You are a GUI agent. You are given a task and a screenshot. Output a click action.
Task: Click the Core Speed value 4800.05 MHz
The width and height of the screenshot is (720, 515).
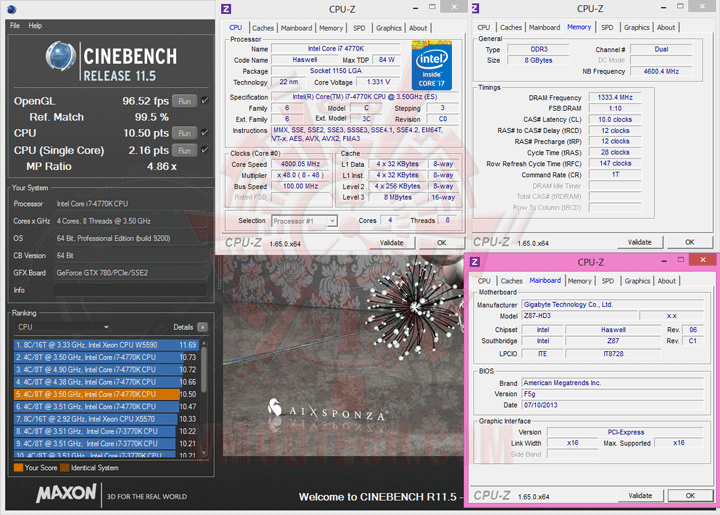[x=301, y=164]
